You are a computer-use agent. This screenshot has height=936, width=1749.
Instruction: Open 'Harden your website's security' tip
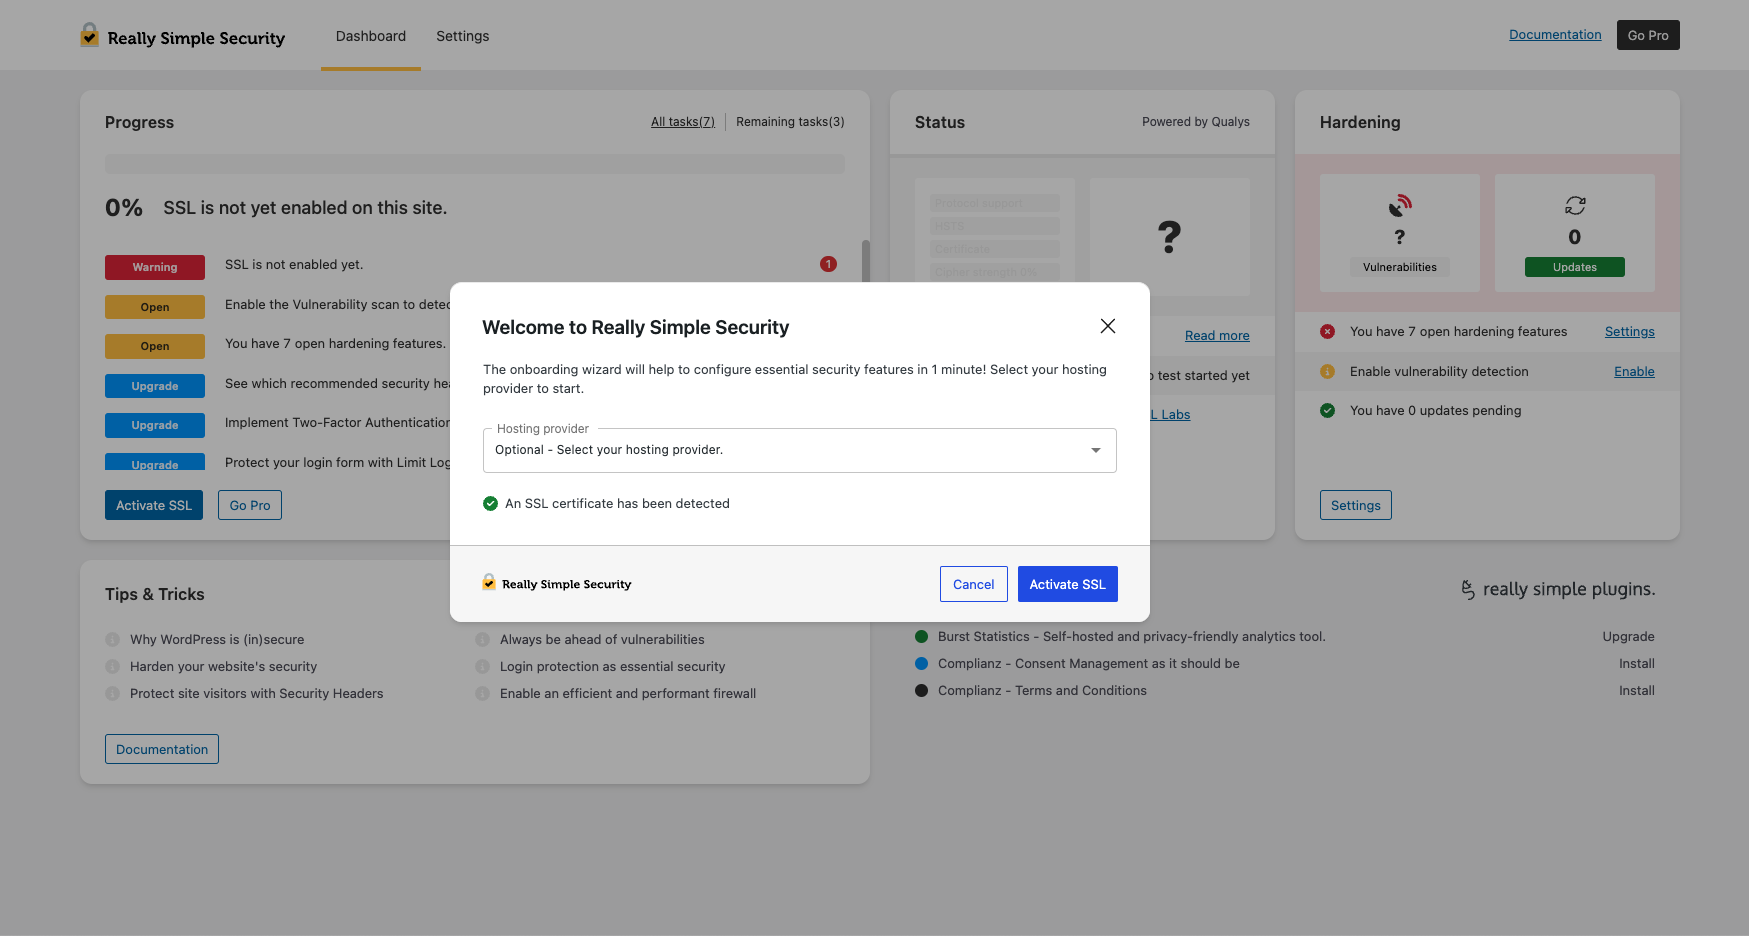[x=223, y=666]
